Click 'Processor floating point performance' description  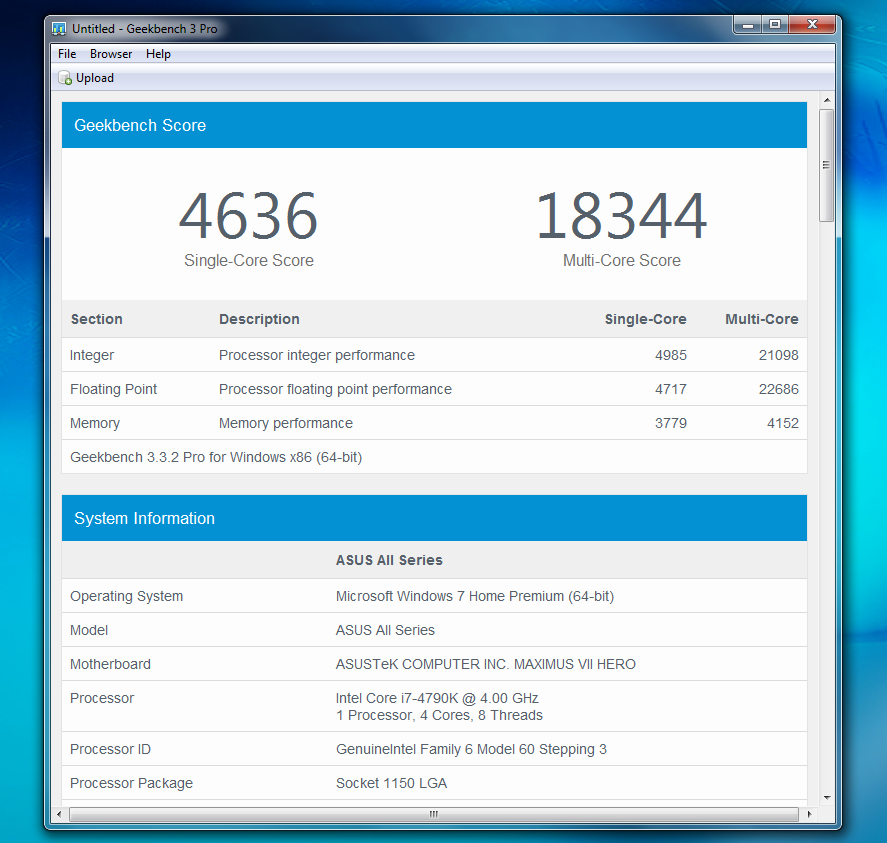[x=335, y=389]
